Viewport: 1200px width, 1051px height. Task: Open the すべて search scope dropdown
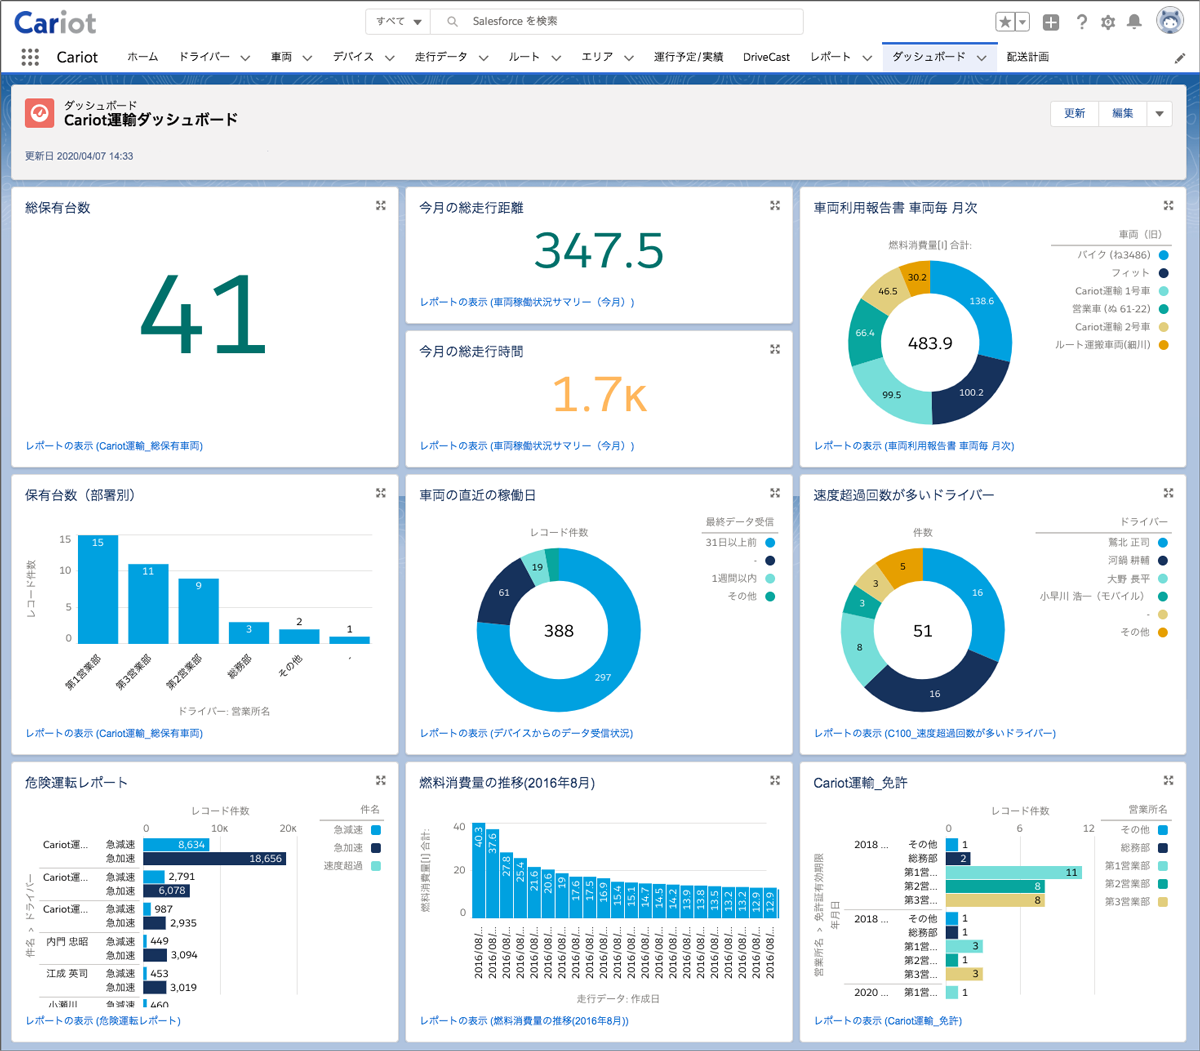tap(399, 21)
